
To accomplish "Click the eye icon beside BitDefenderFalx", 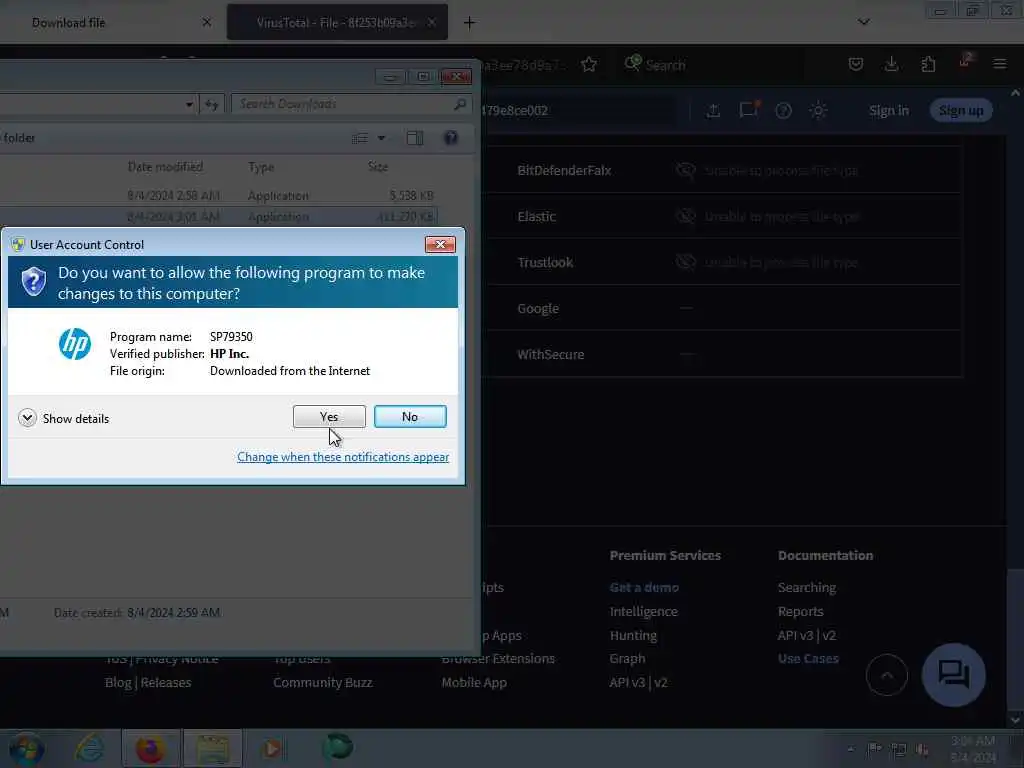I will [685, 170].
